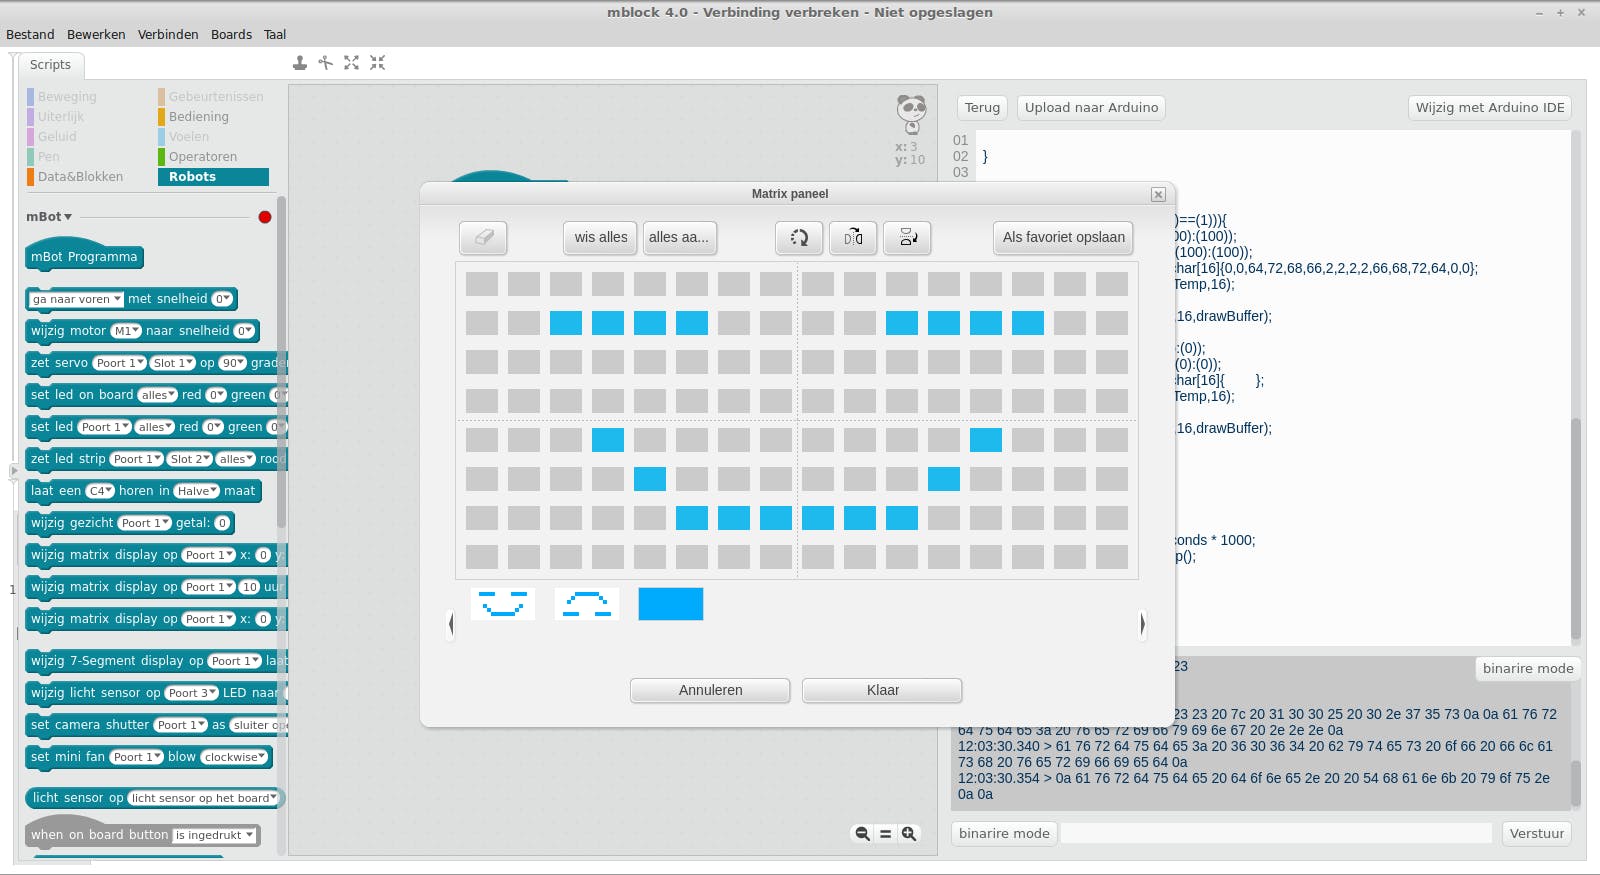Viewport: 1600px width, 875px height.
Task: Flip the matrix pattern vertically
Action: point(907,238)
